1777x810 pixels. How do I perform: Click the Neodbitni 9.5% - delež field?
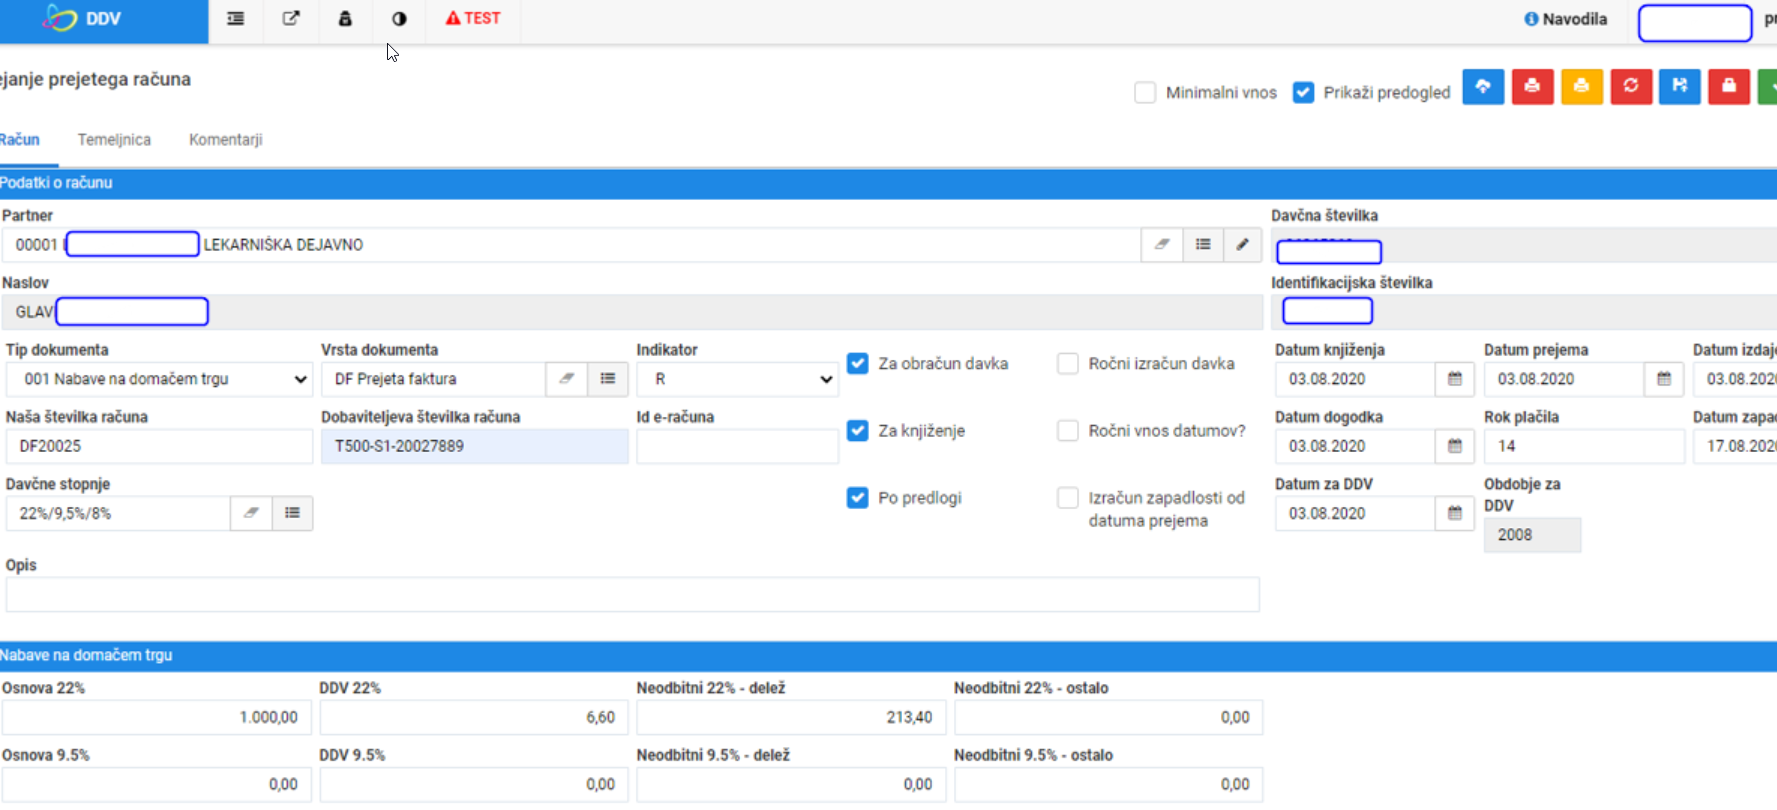[x=791, y=784]
